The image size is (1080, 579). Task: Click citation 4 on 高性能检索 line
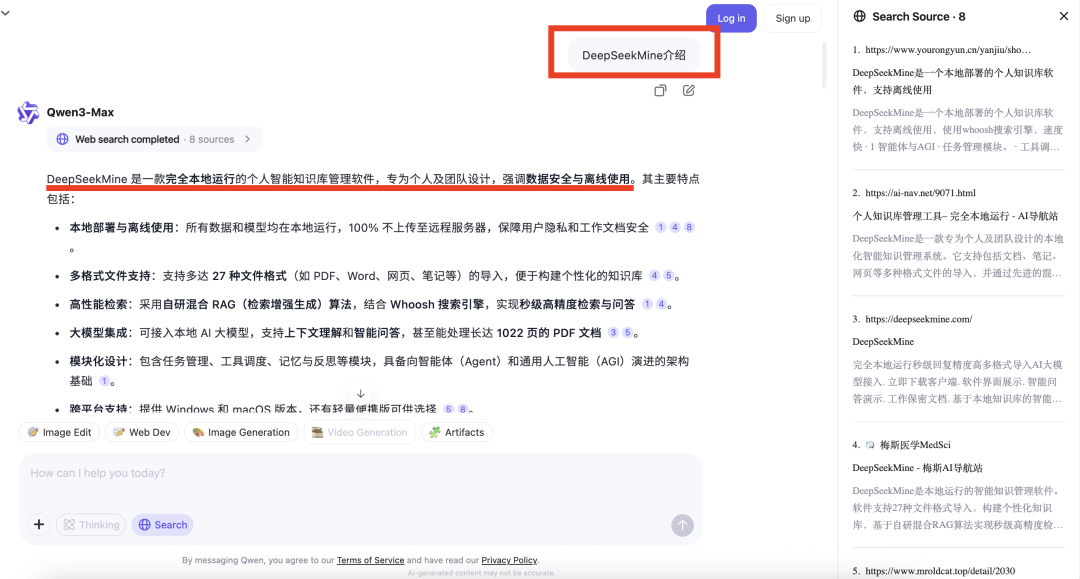coord(661,304)
